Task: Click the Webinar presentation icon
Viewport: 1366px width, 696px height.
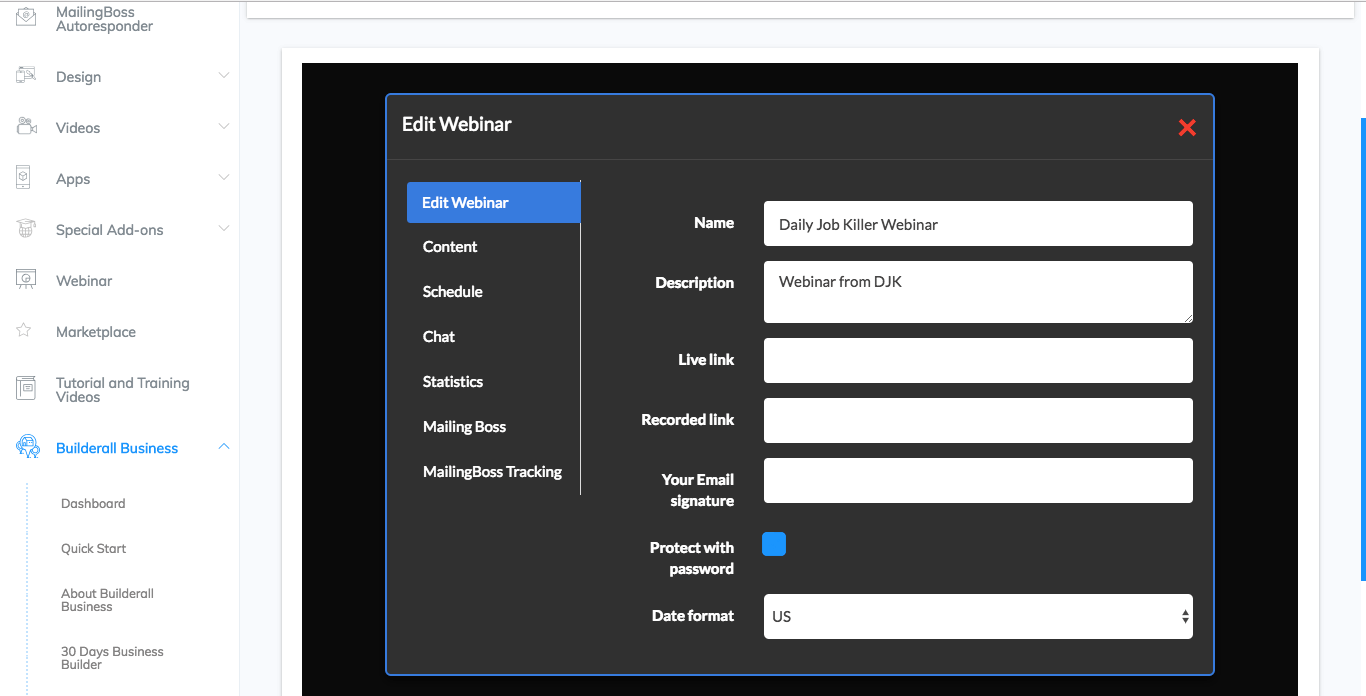Action: [26, 280]
